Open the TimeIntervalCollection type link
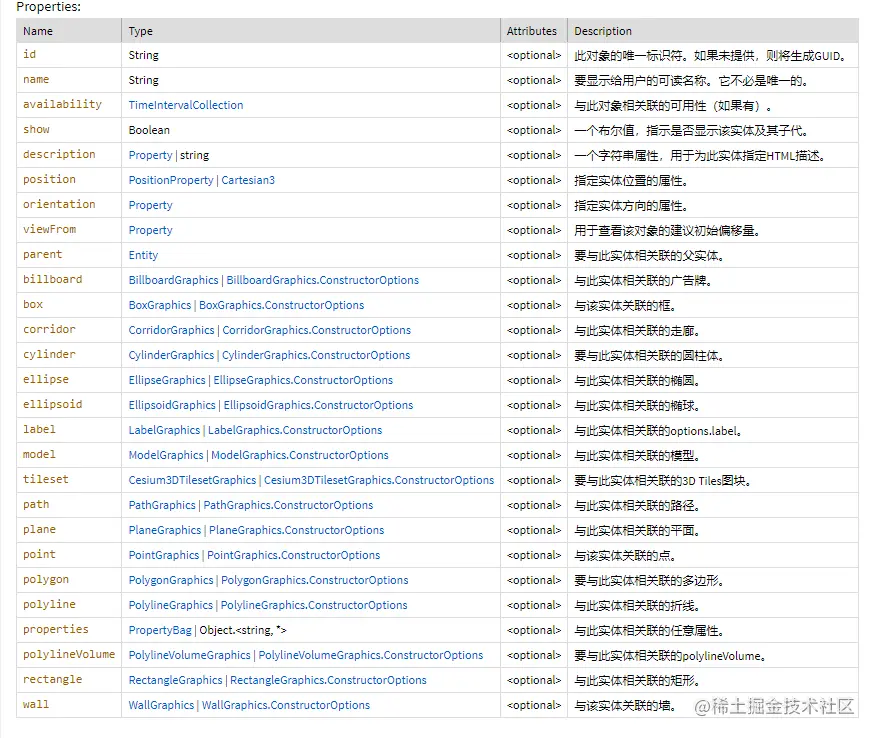This screenshot has height=738, width=876. (x=185, y=105)
